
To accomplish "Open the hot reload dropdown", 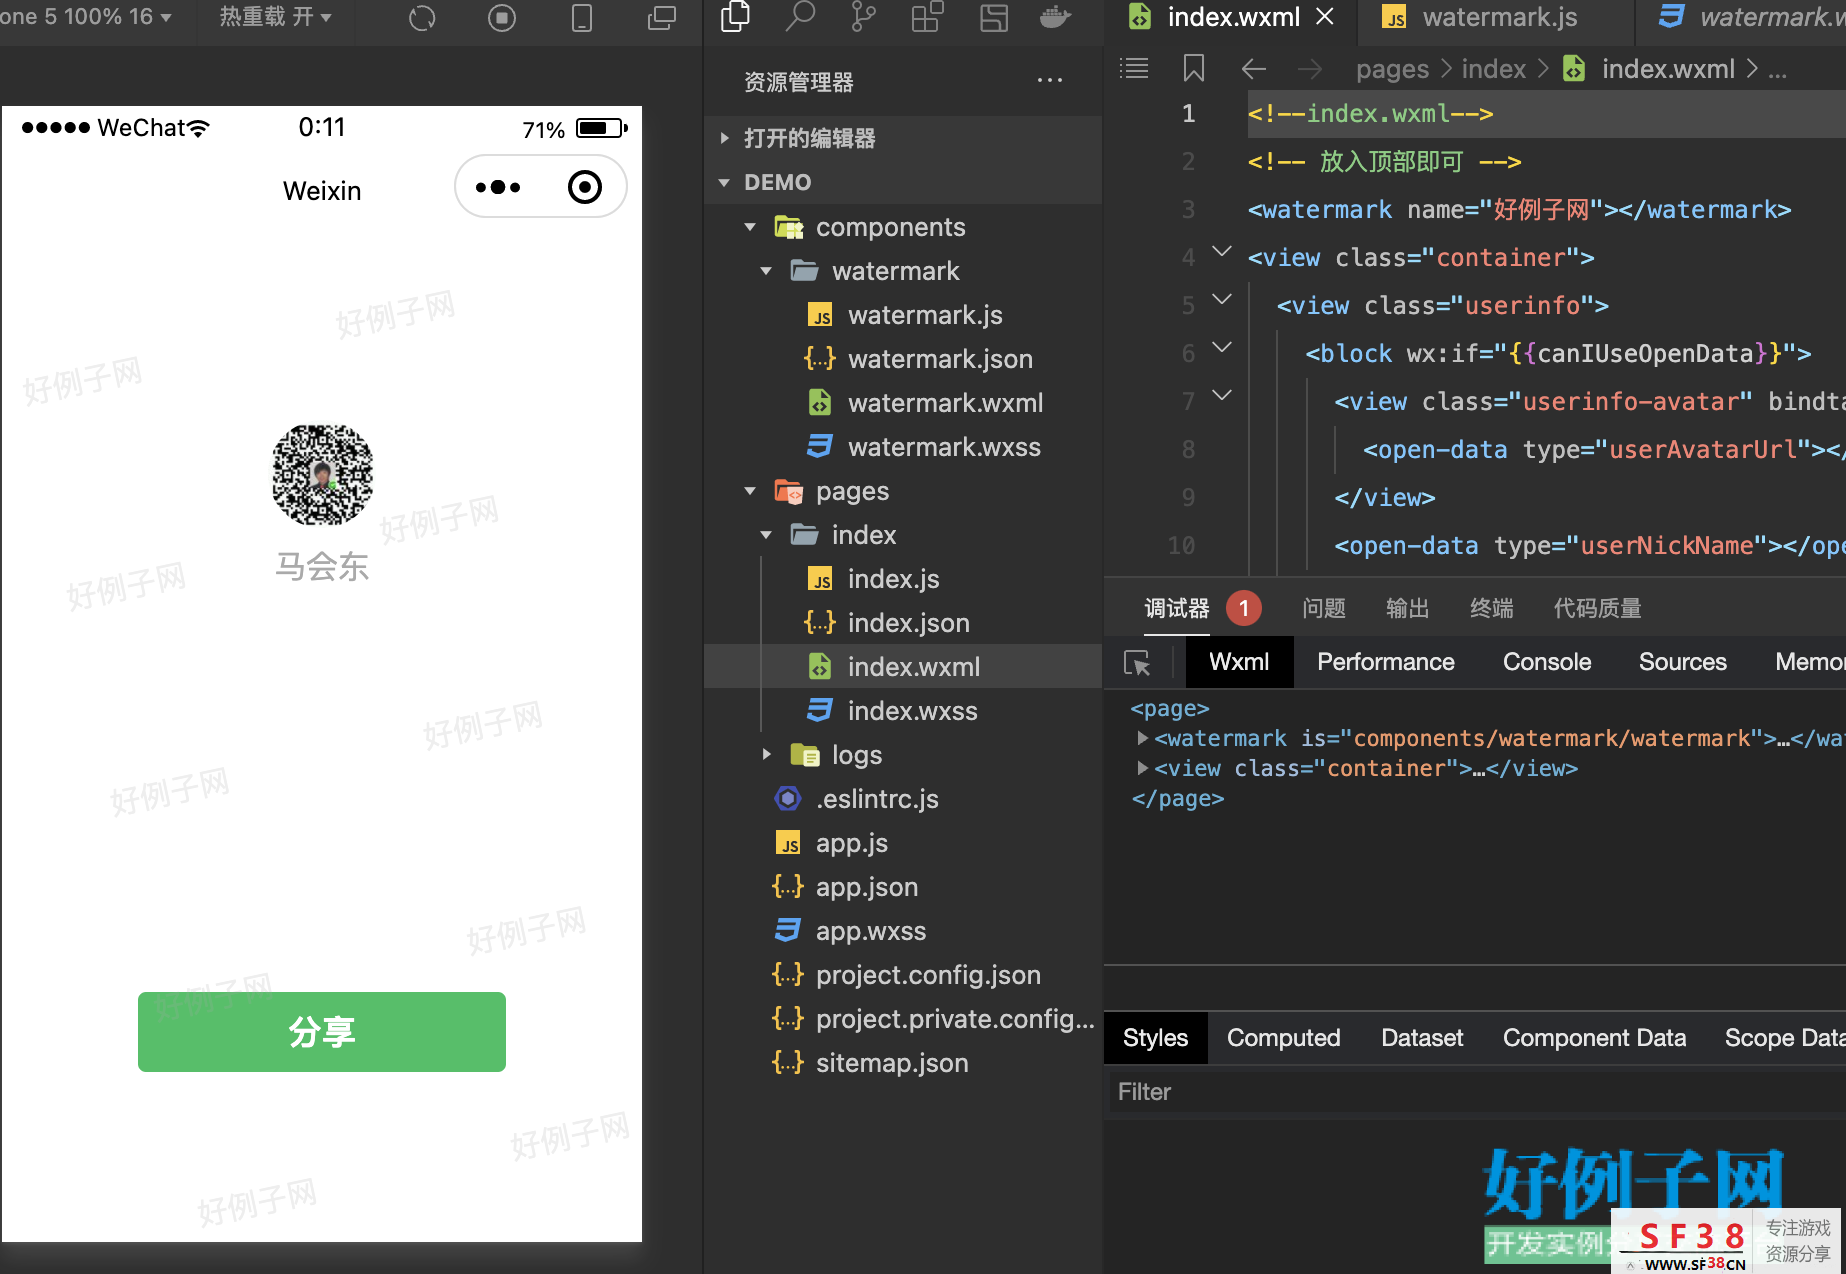I will 275,17.
